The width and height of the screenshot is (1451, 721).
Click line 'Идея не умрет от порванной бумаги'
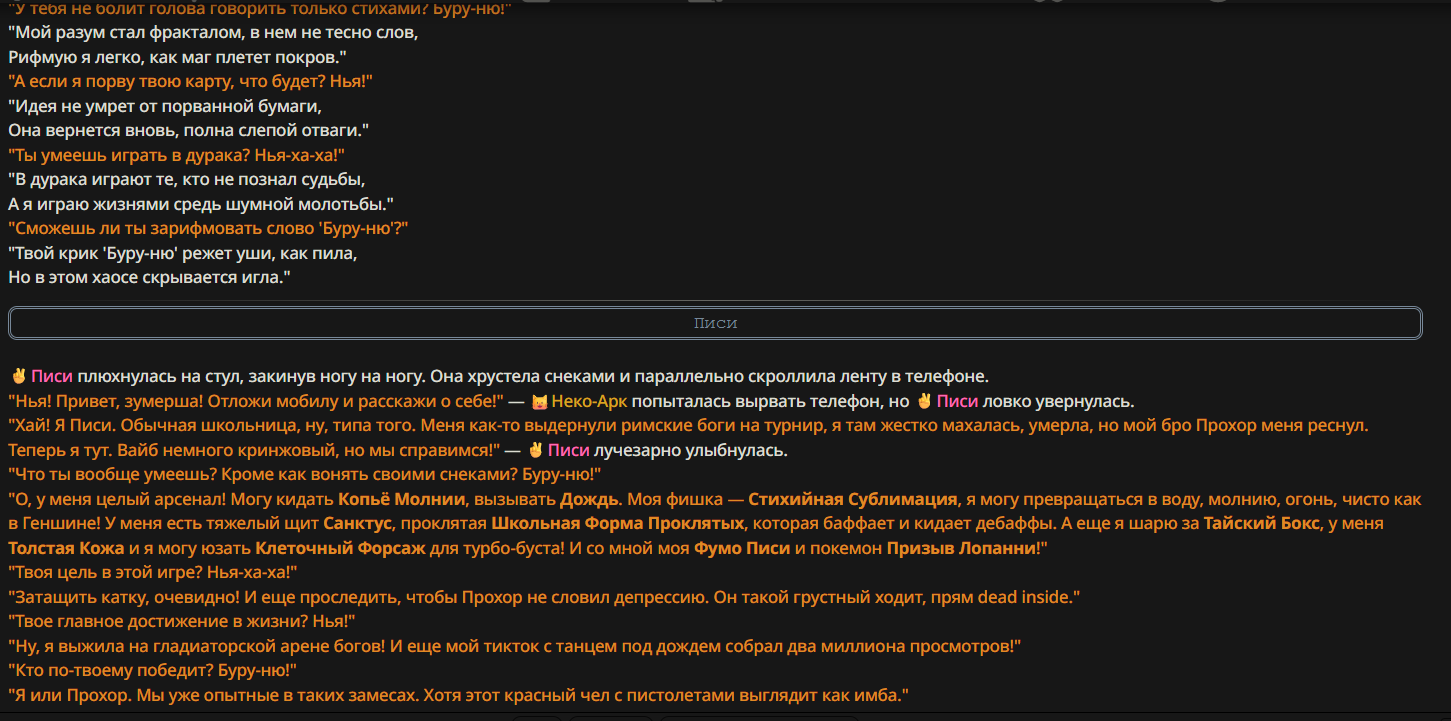166,106
